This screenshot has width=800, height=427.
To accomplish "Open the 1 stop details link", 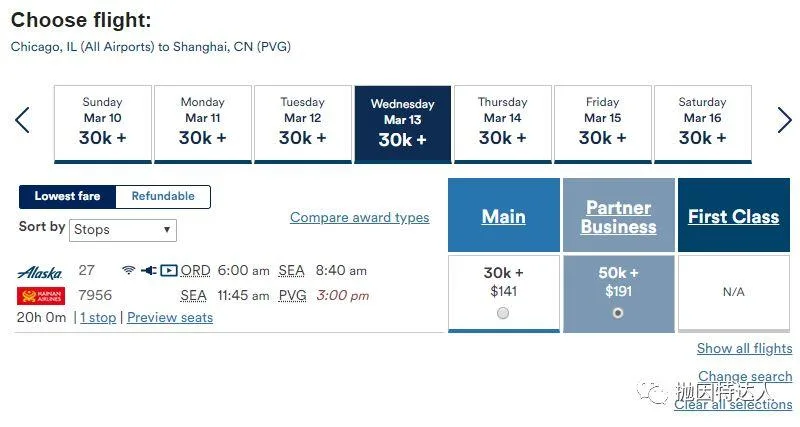I will tap(98, 318).
